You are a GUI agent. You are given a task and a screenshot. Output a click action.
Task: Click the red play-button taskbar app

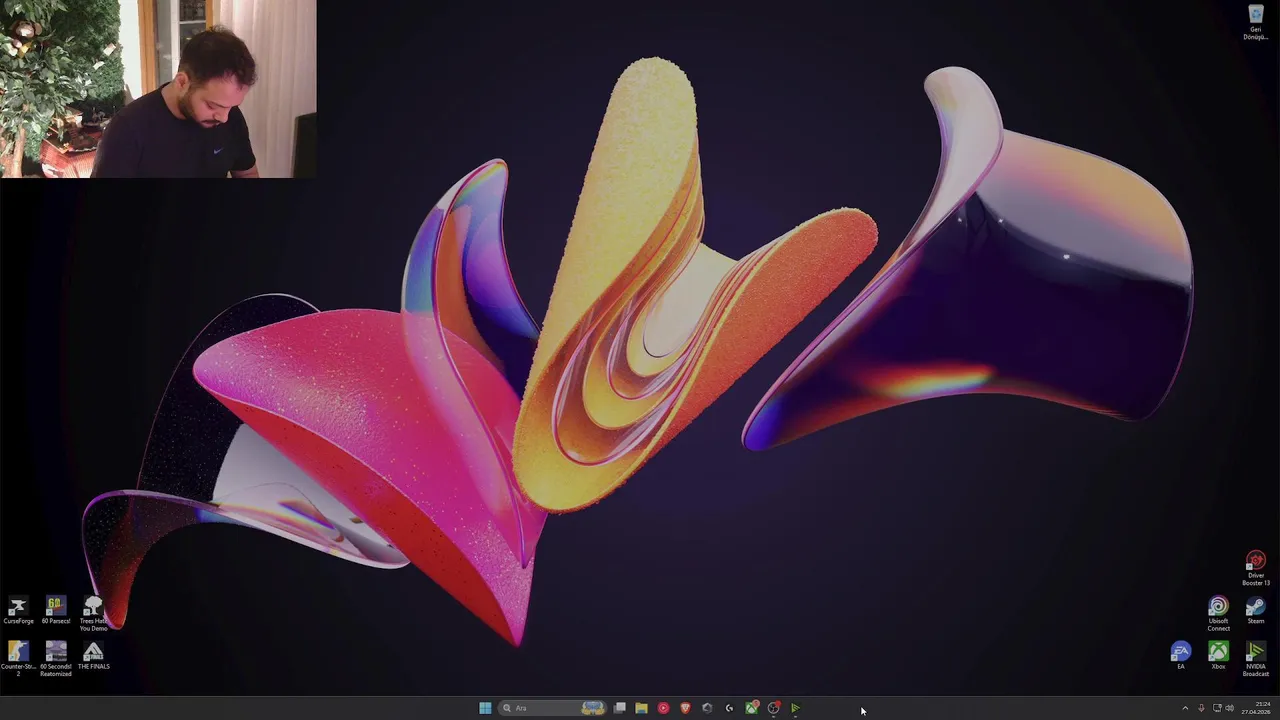[663, 708]
